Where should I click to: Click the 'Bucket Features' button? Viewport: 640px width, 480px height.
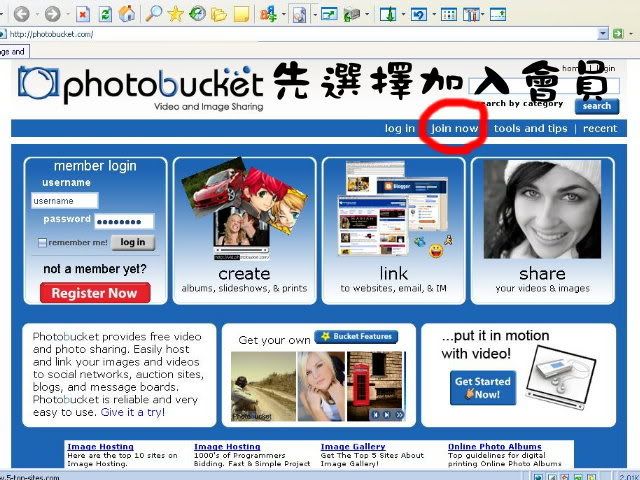pyautogui.click(x=356, y=337)
